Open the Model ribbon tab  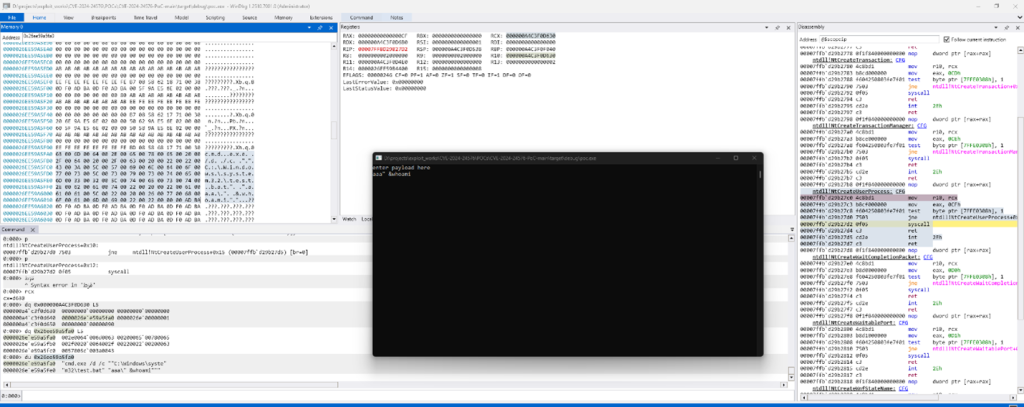pos(182,18)
